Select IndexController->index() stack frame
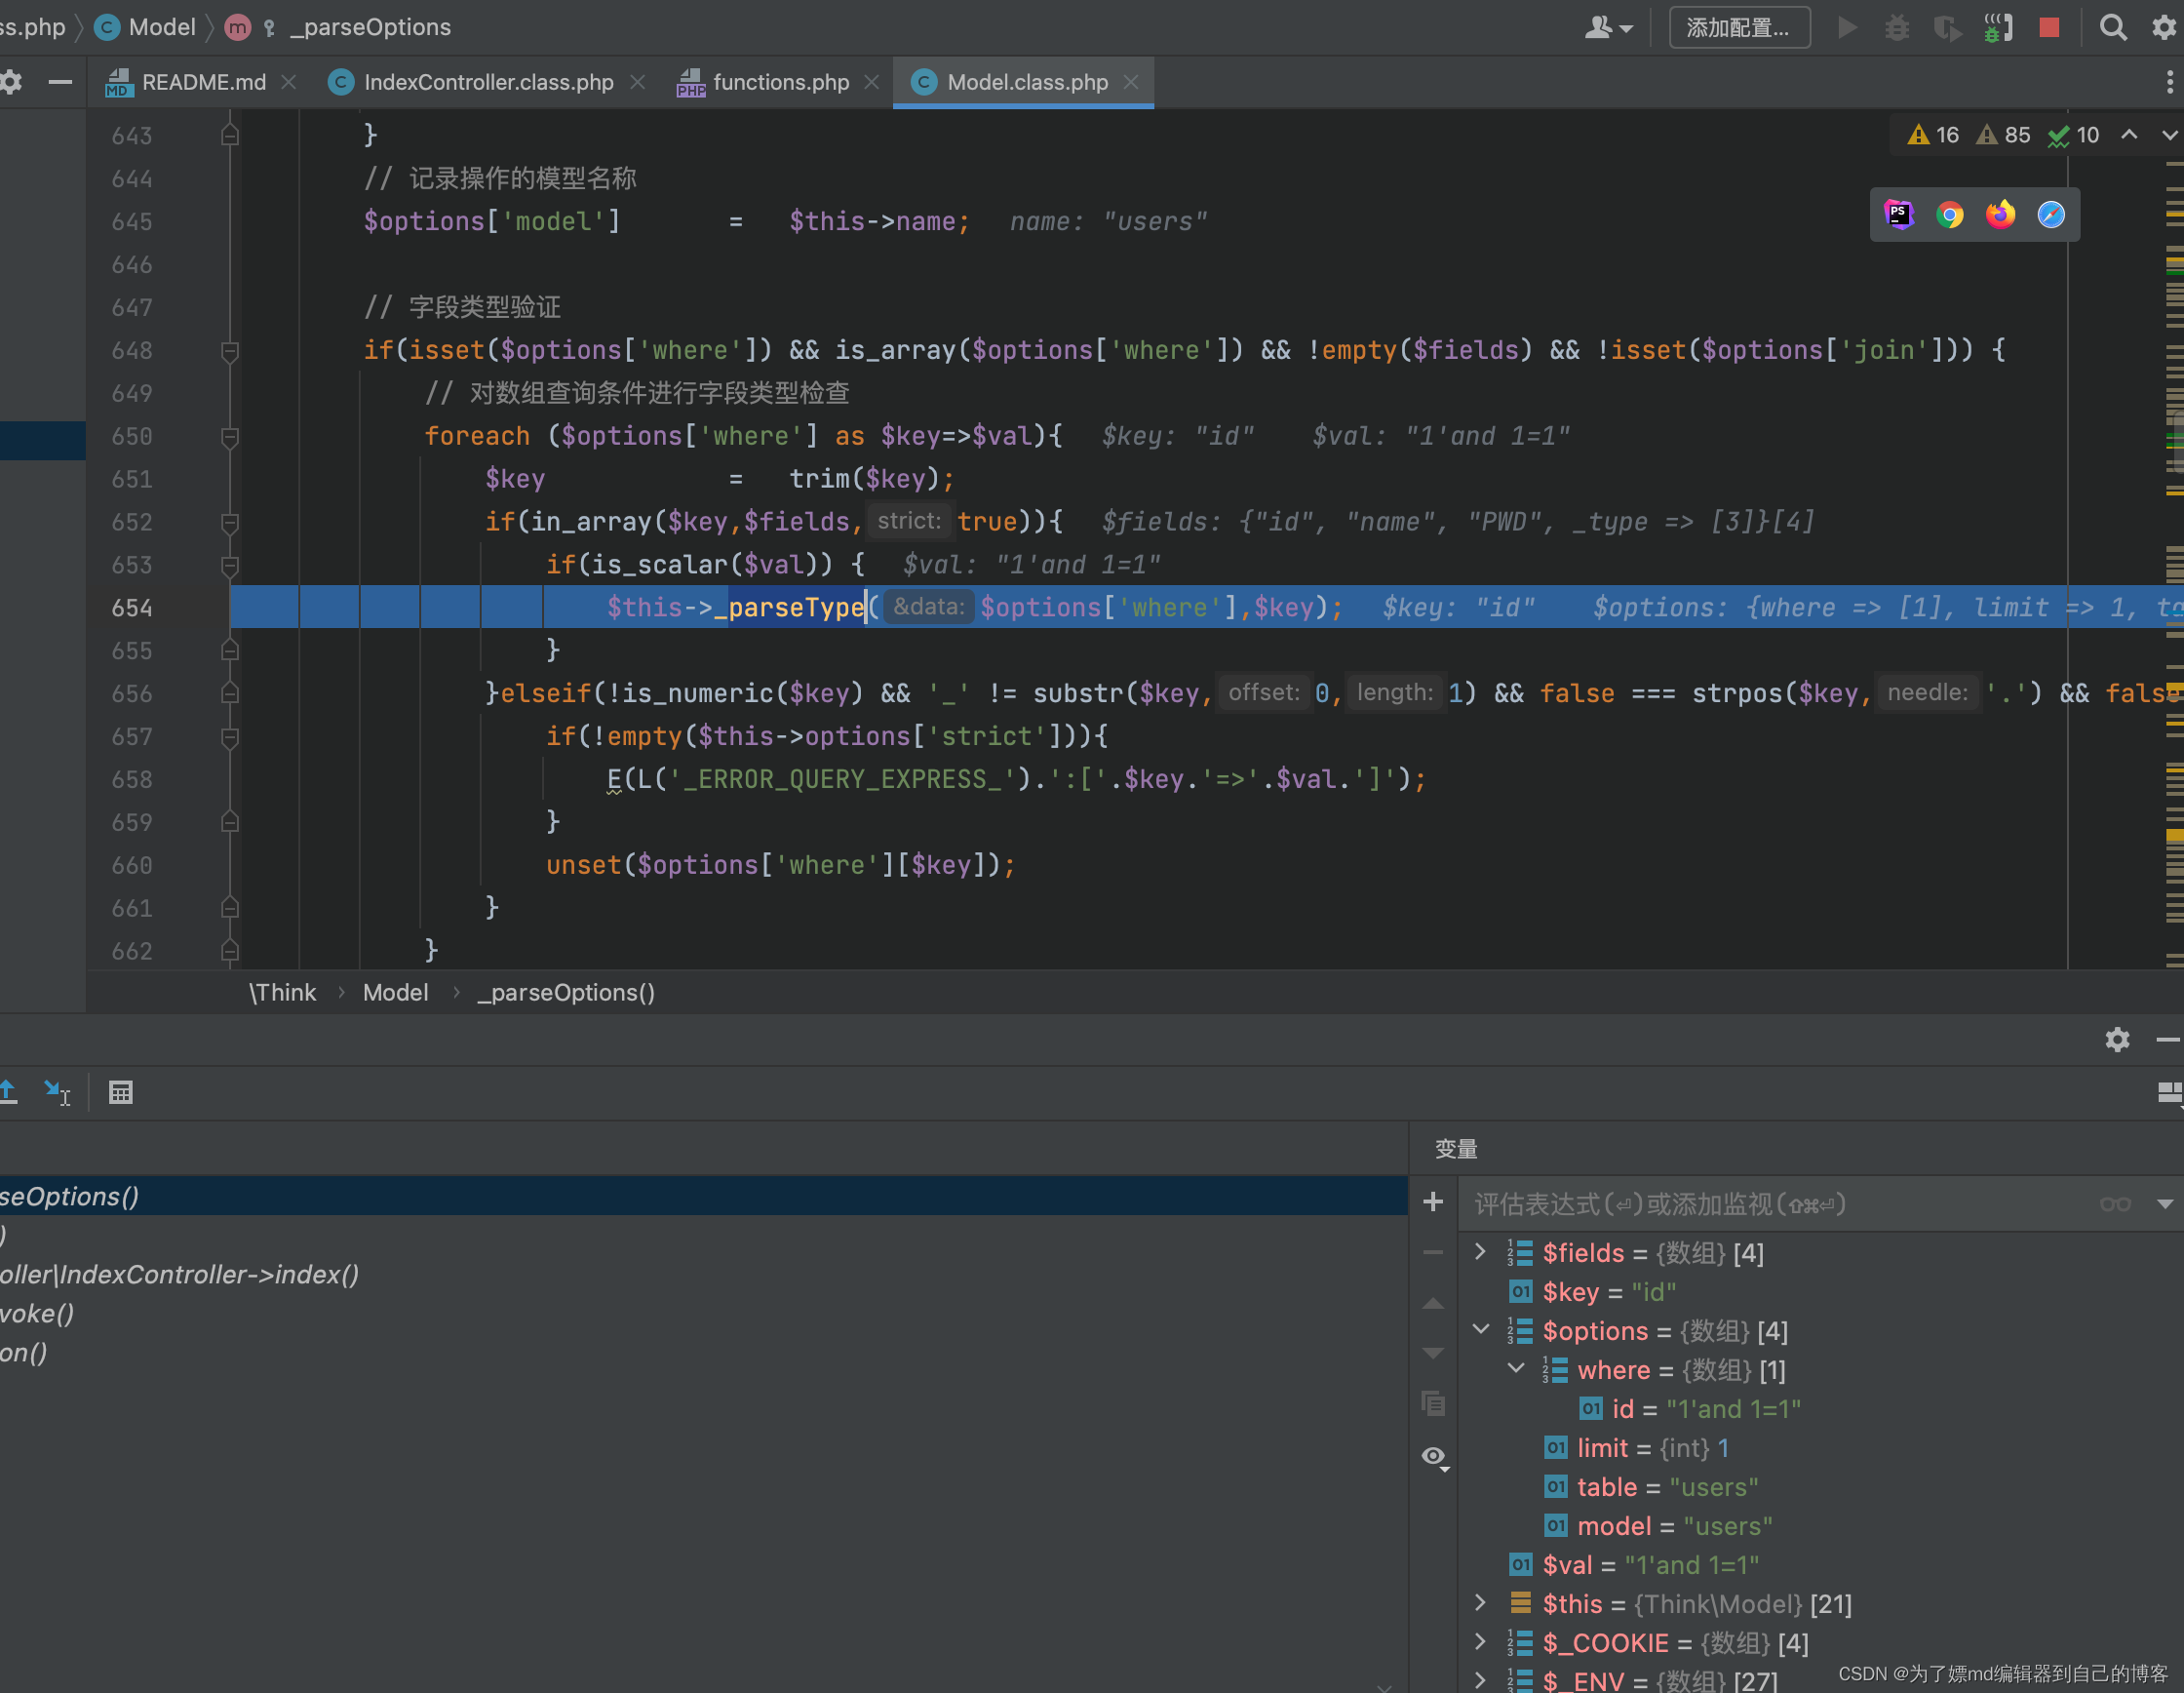The width and height of the screenshot is (2184, 1693). 180,1274
